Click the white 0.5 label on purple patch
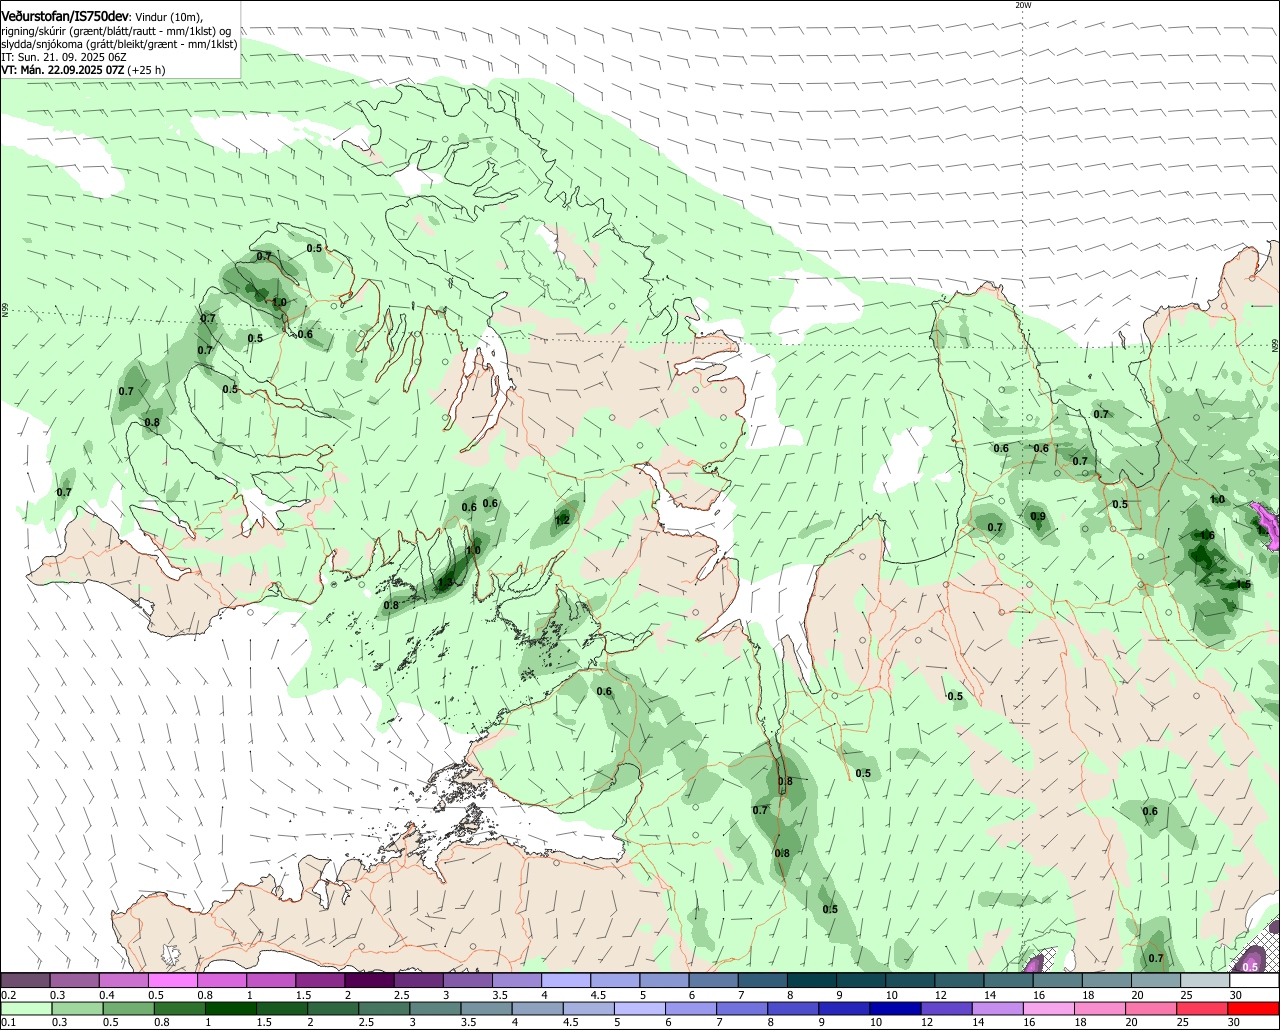Screen dimensions: 1280x1030 pyautogui.click(x=1250, y=967)
